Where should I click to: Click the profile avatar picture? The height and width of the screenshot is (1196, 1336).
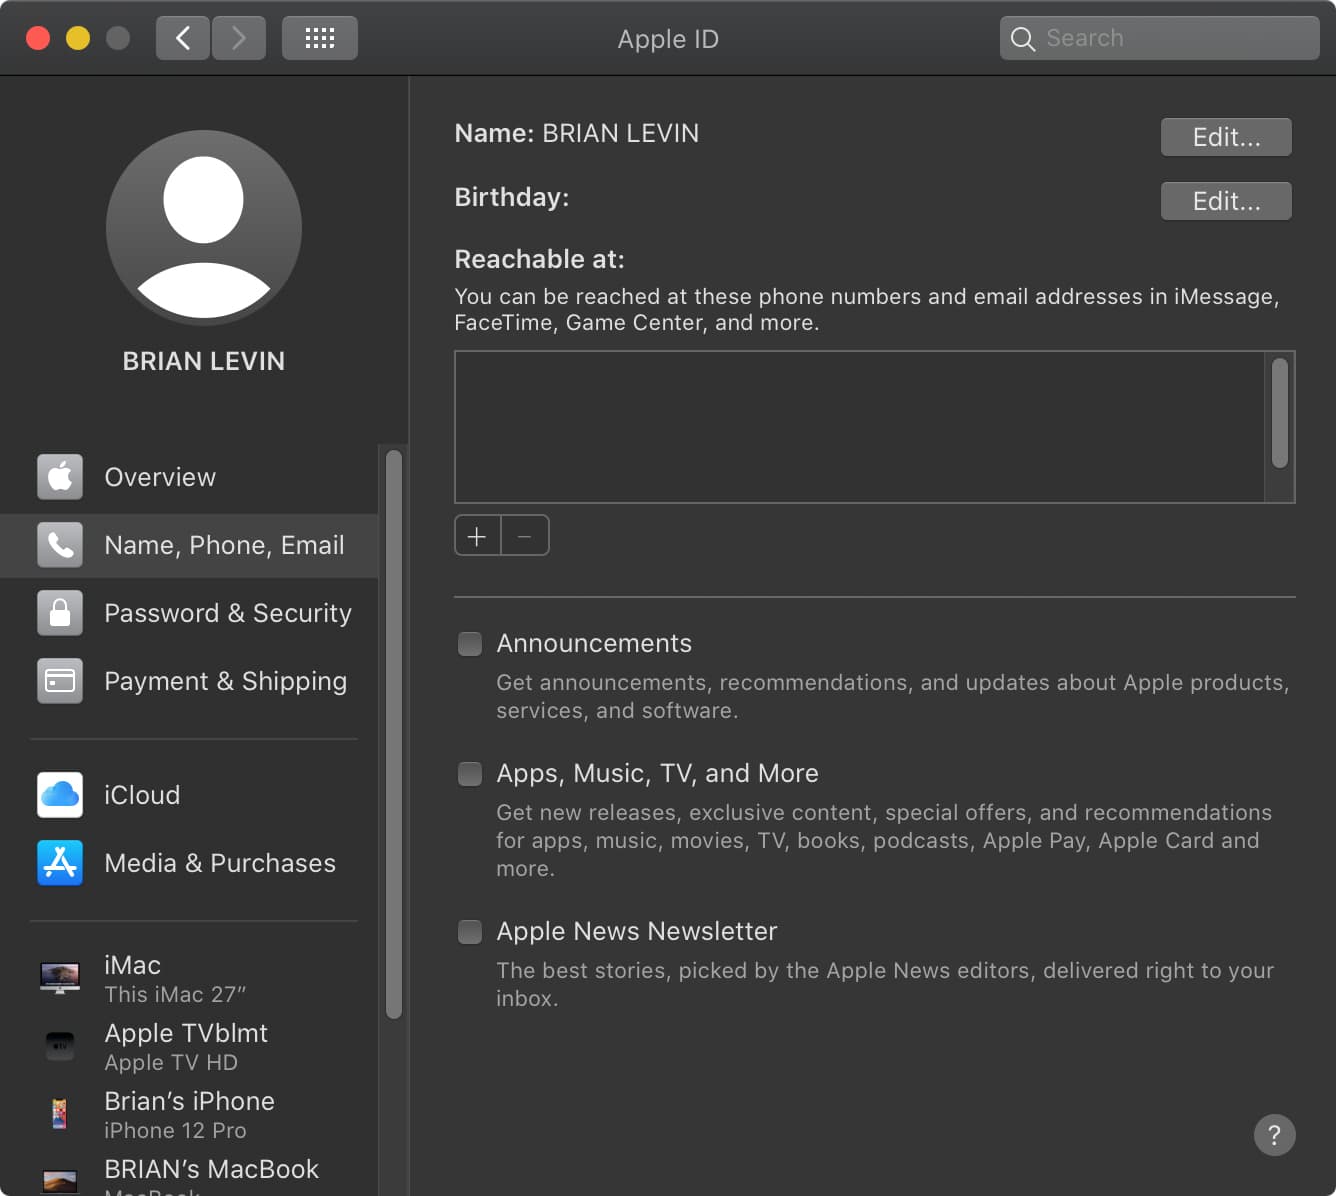(x=204, y=228)
